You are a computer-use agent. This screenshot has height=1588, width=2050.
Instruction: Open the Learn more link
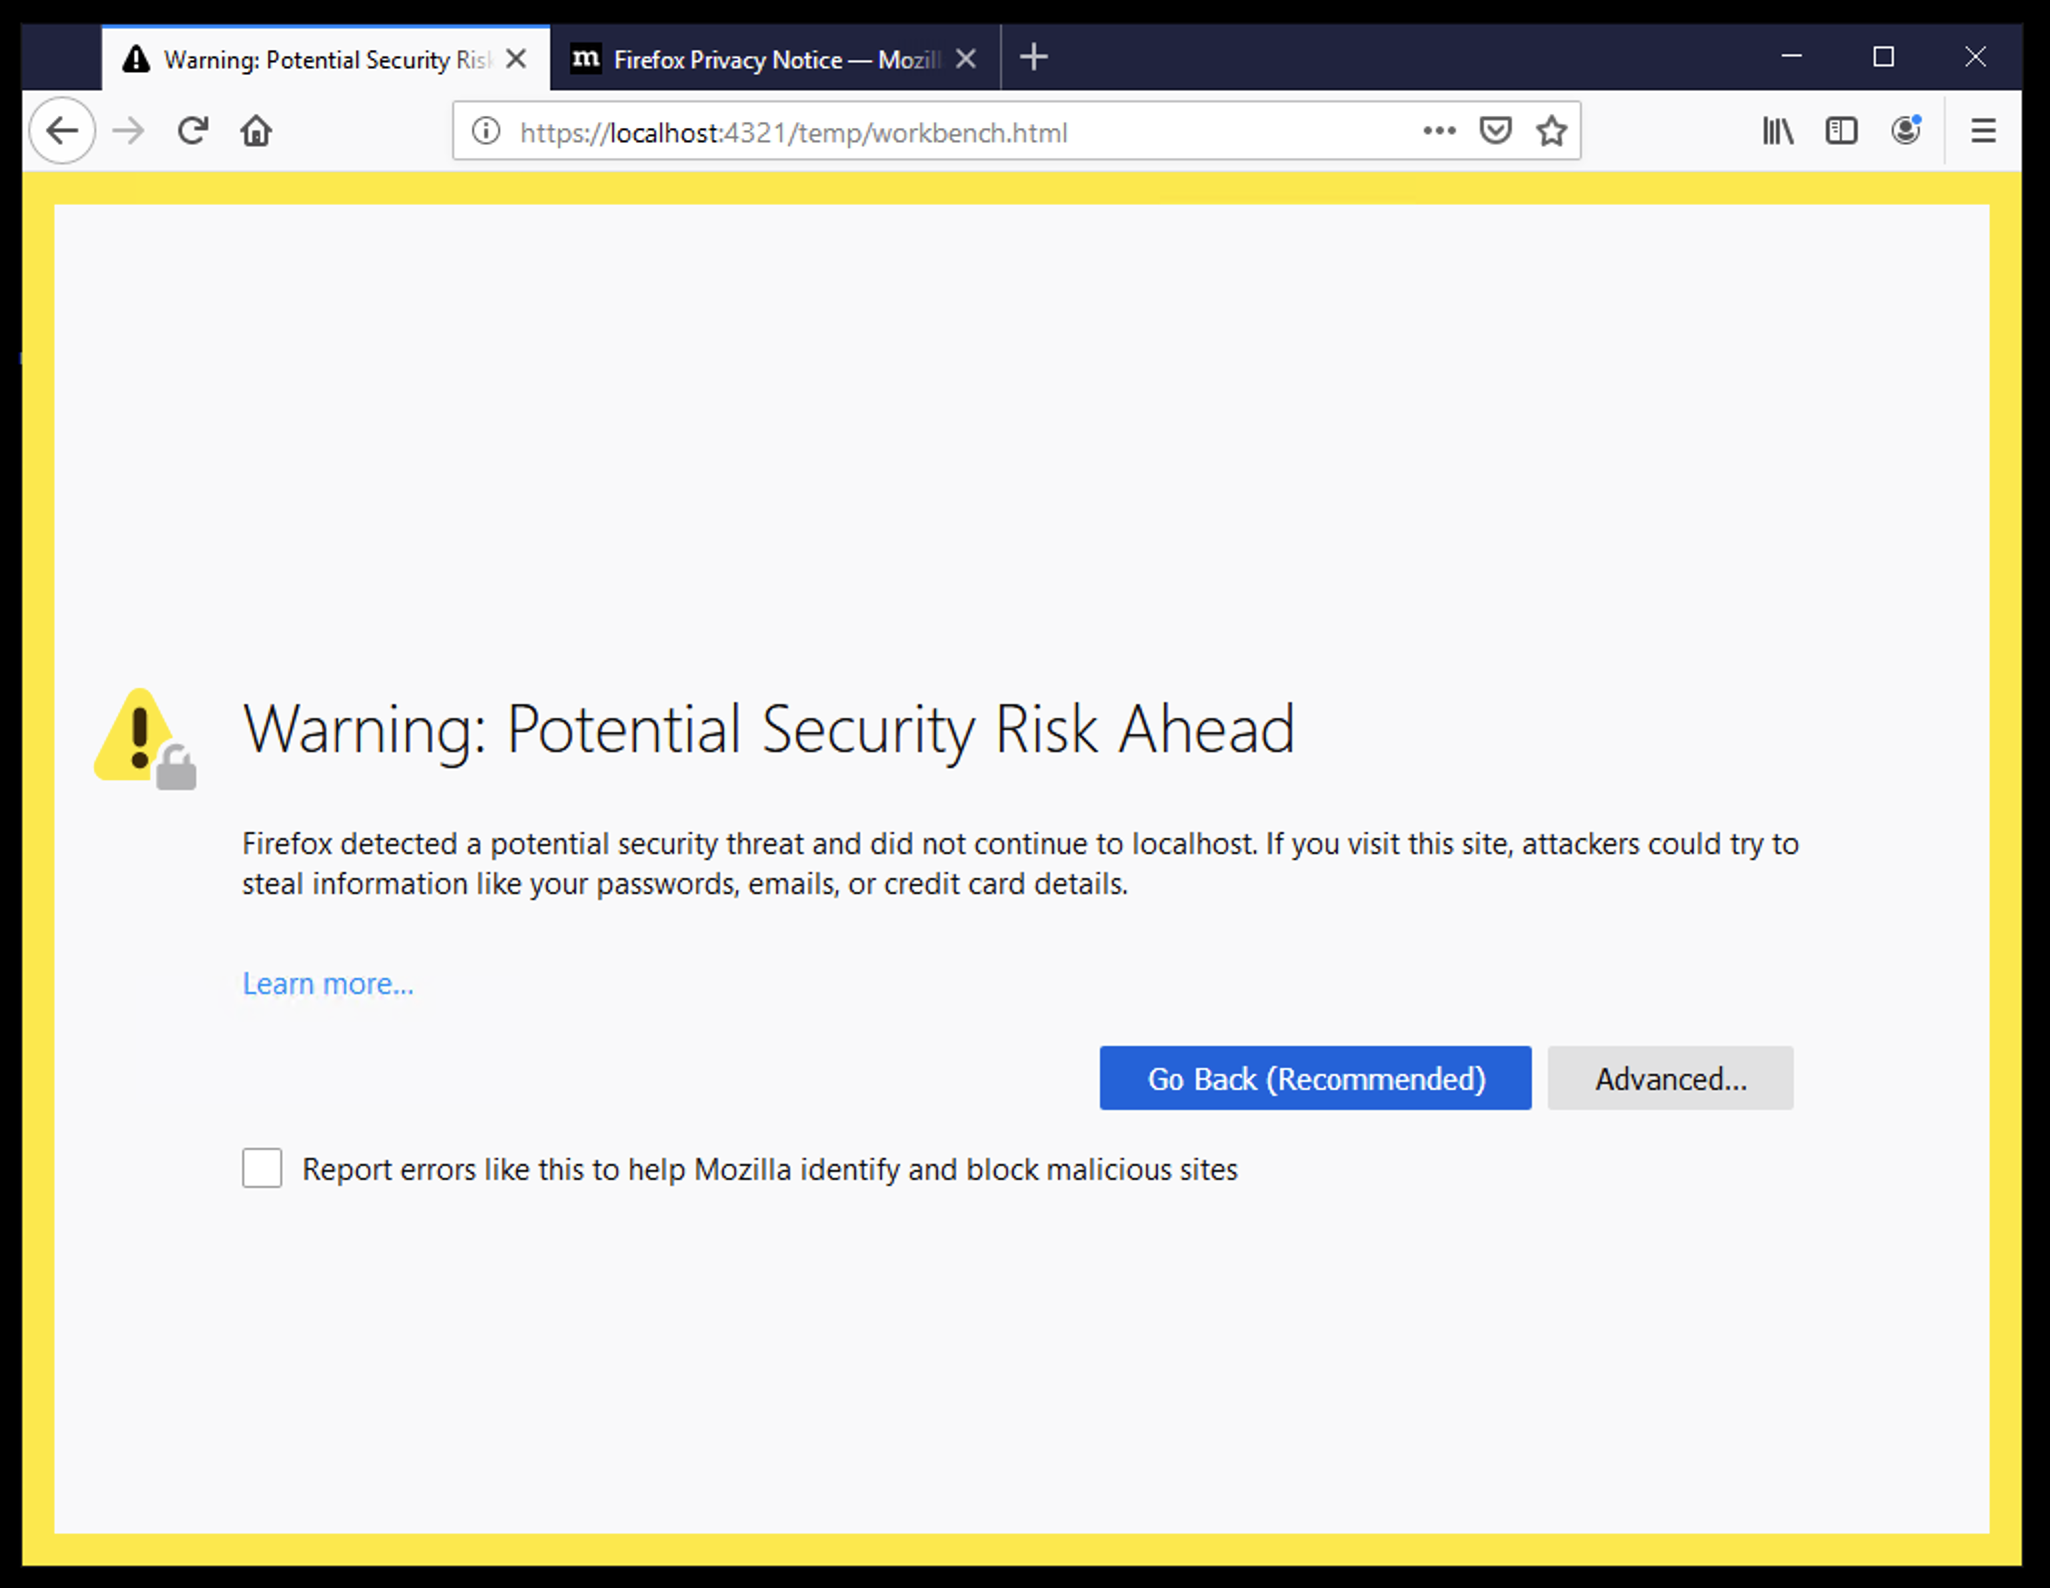tap(327, 983)
